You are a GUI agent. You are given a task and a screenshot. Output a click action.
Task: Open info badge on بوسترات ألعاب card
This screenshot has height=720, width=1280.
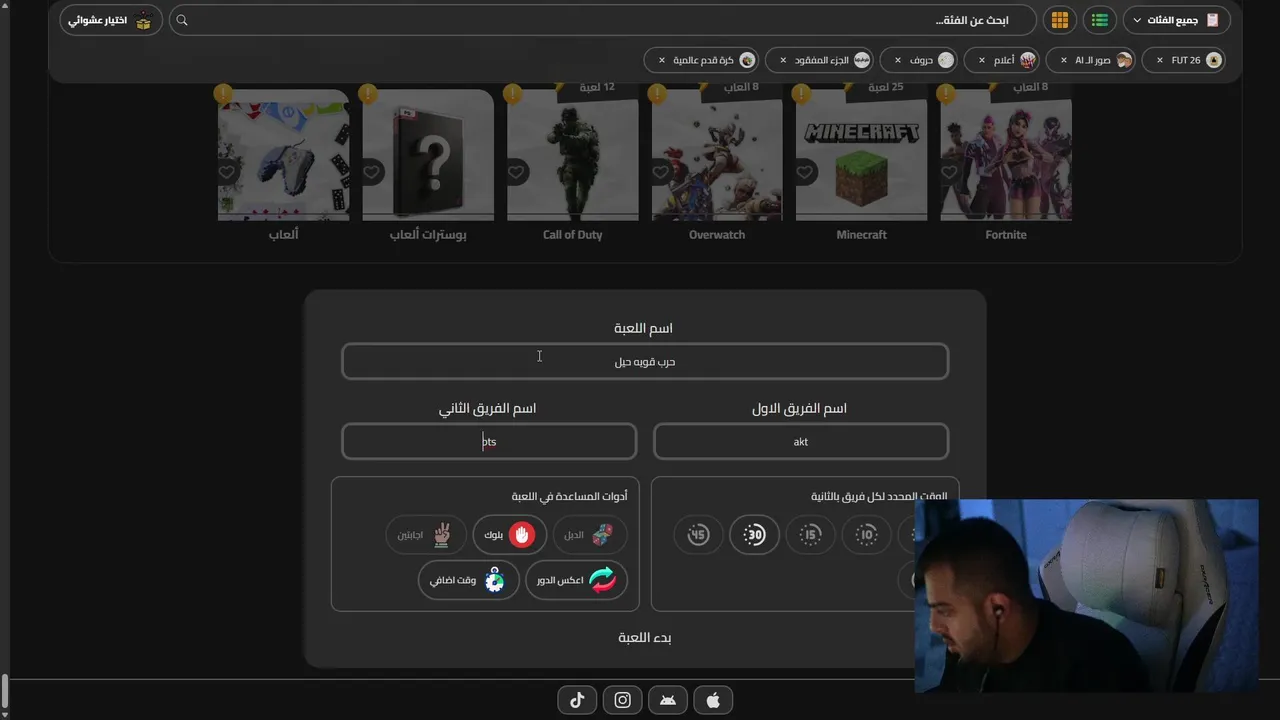click(x=368, y=94)
